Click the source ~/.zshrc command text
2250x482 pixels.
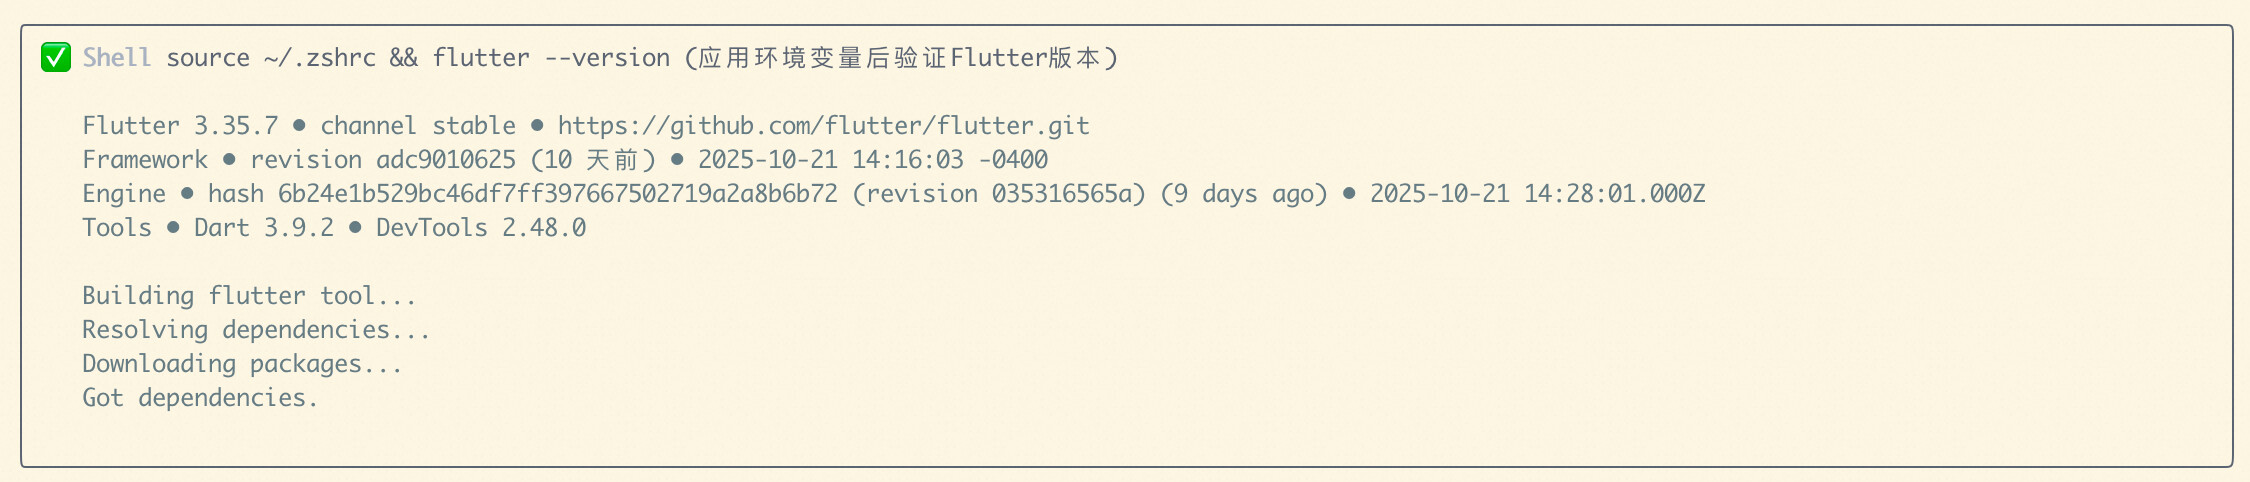(271, 58)
